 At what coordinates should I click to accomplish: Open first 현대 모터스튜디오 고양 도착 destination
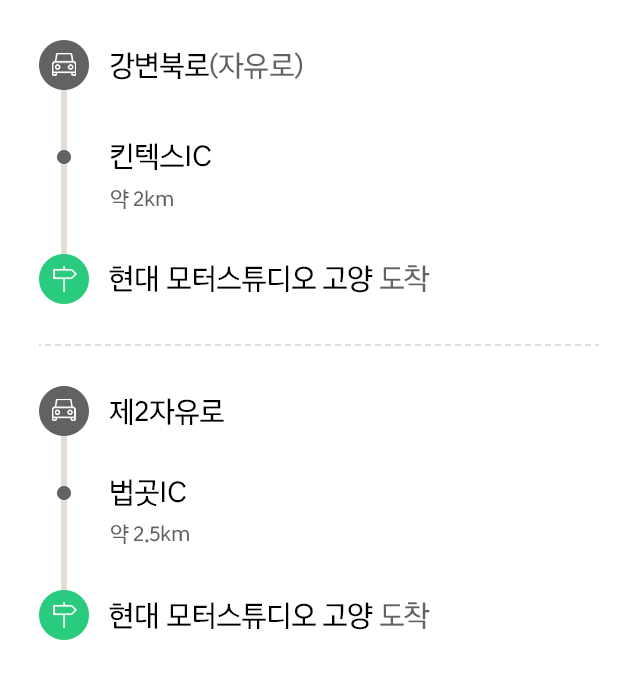(x=269, y=279)
